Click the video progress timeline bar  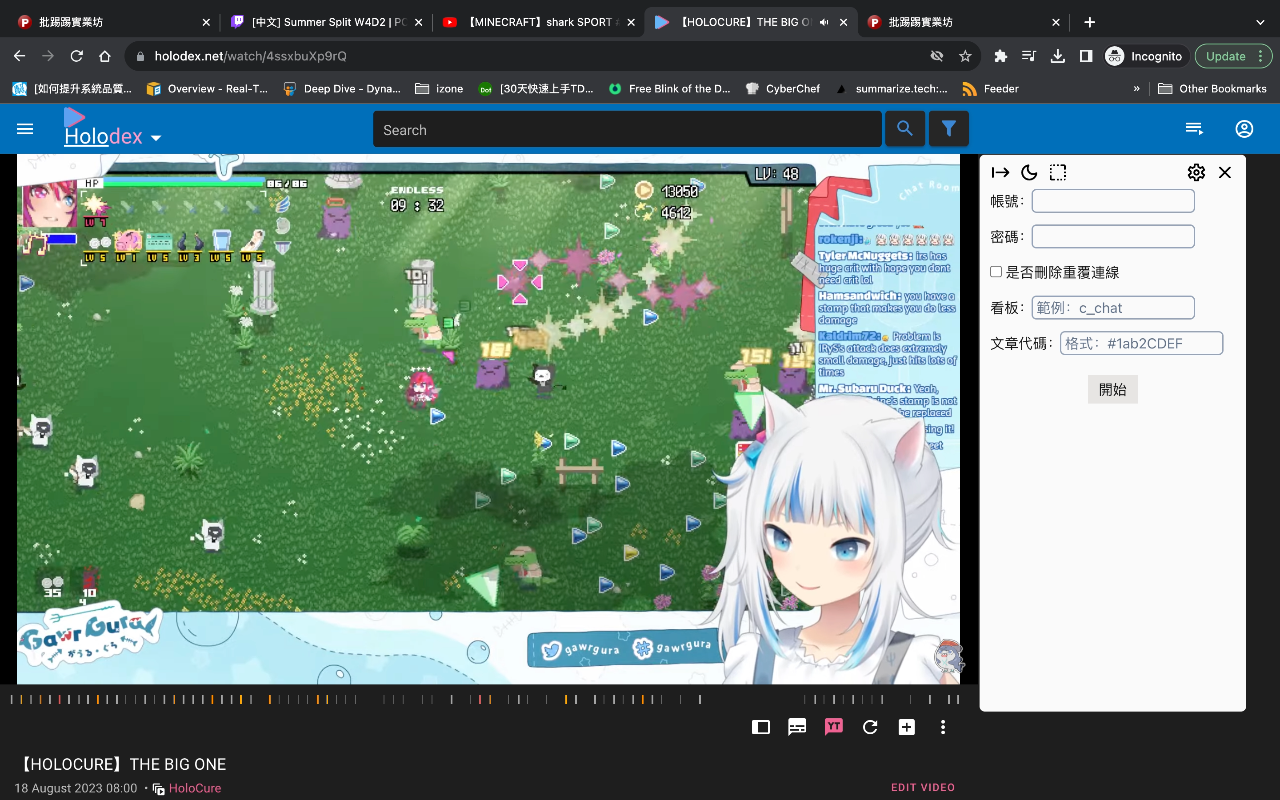coord(490,698)
